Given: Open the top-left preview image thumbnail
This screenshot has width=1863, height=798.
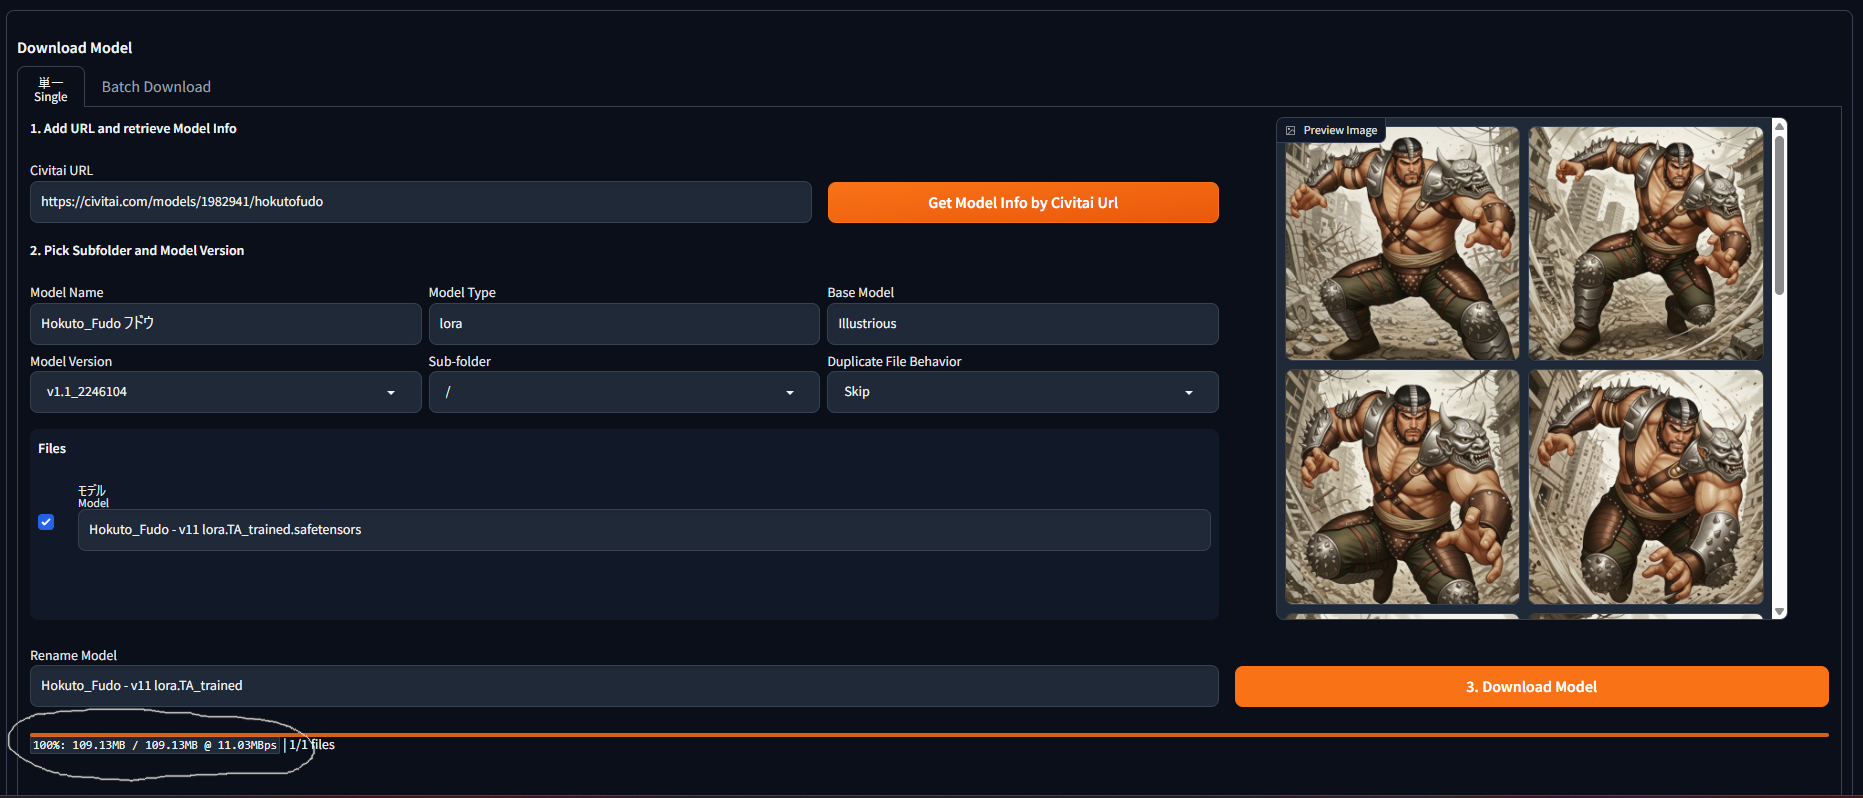Looking at the screenshot, I should 1401,243.
